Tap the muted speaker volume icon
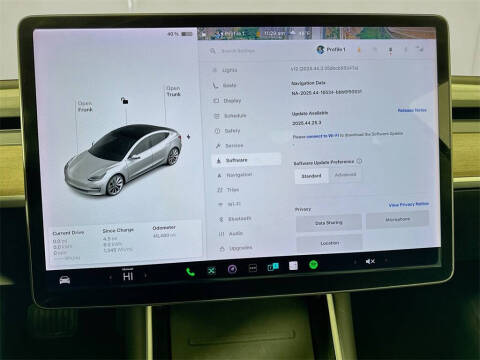Screen dimensions: 480x360 [370, 261]
